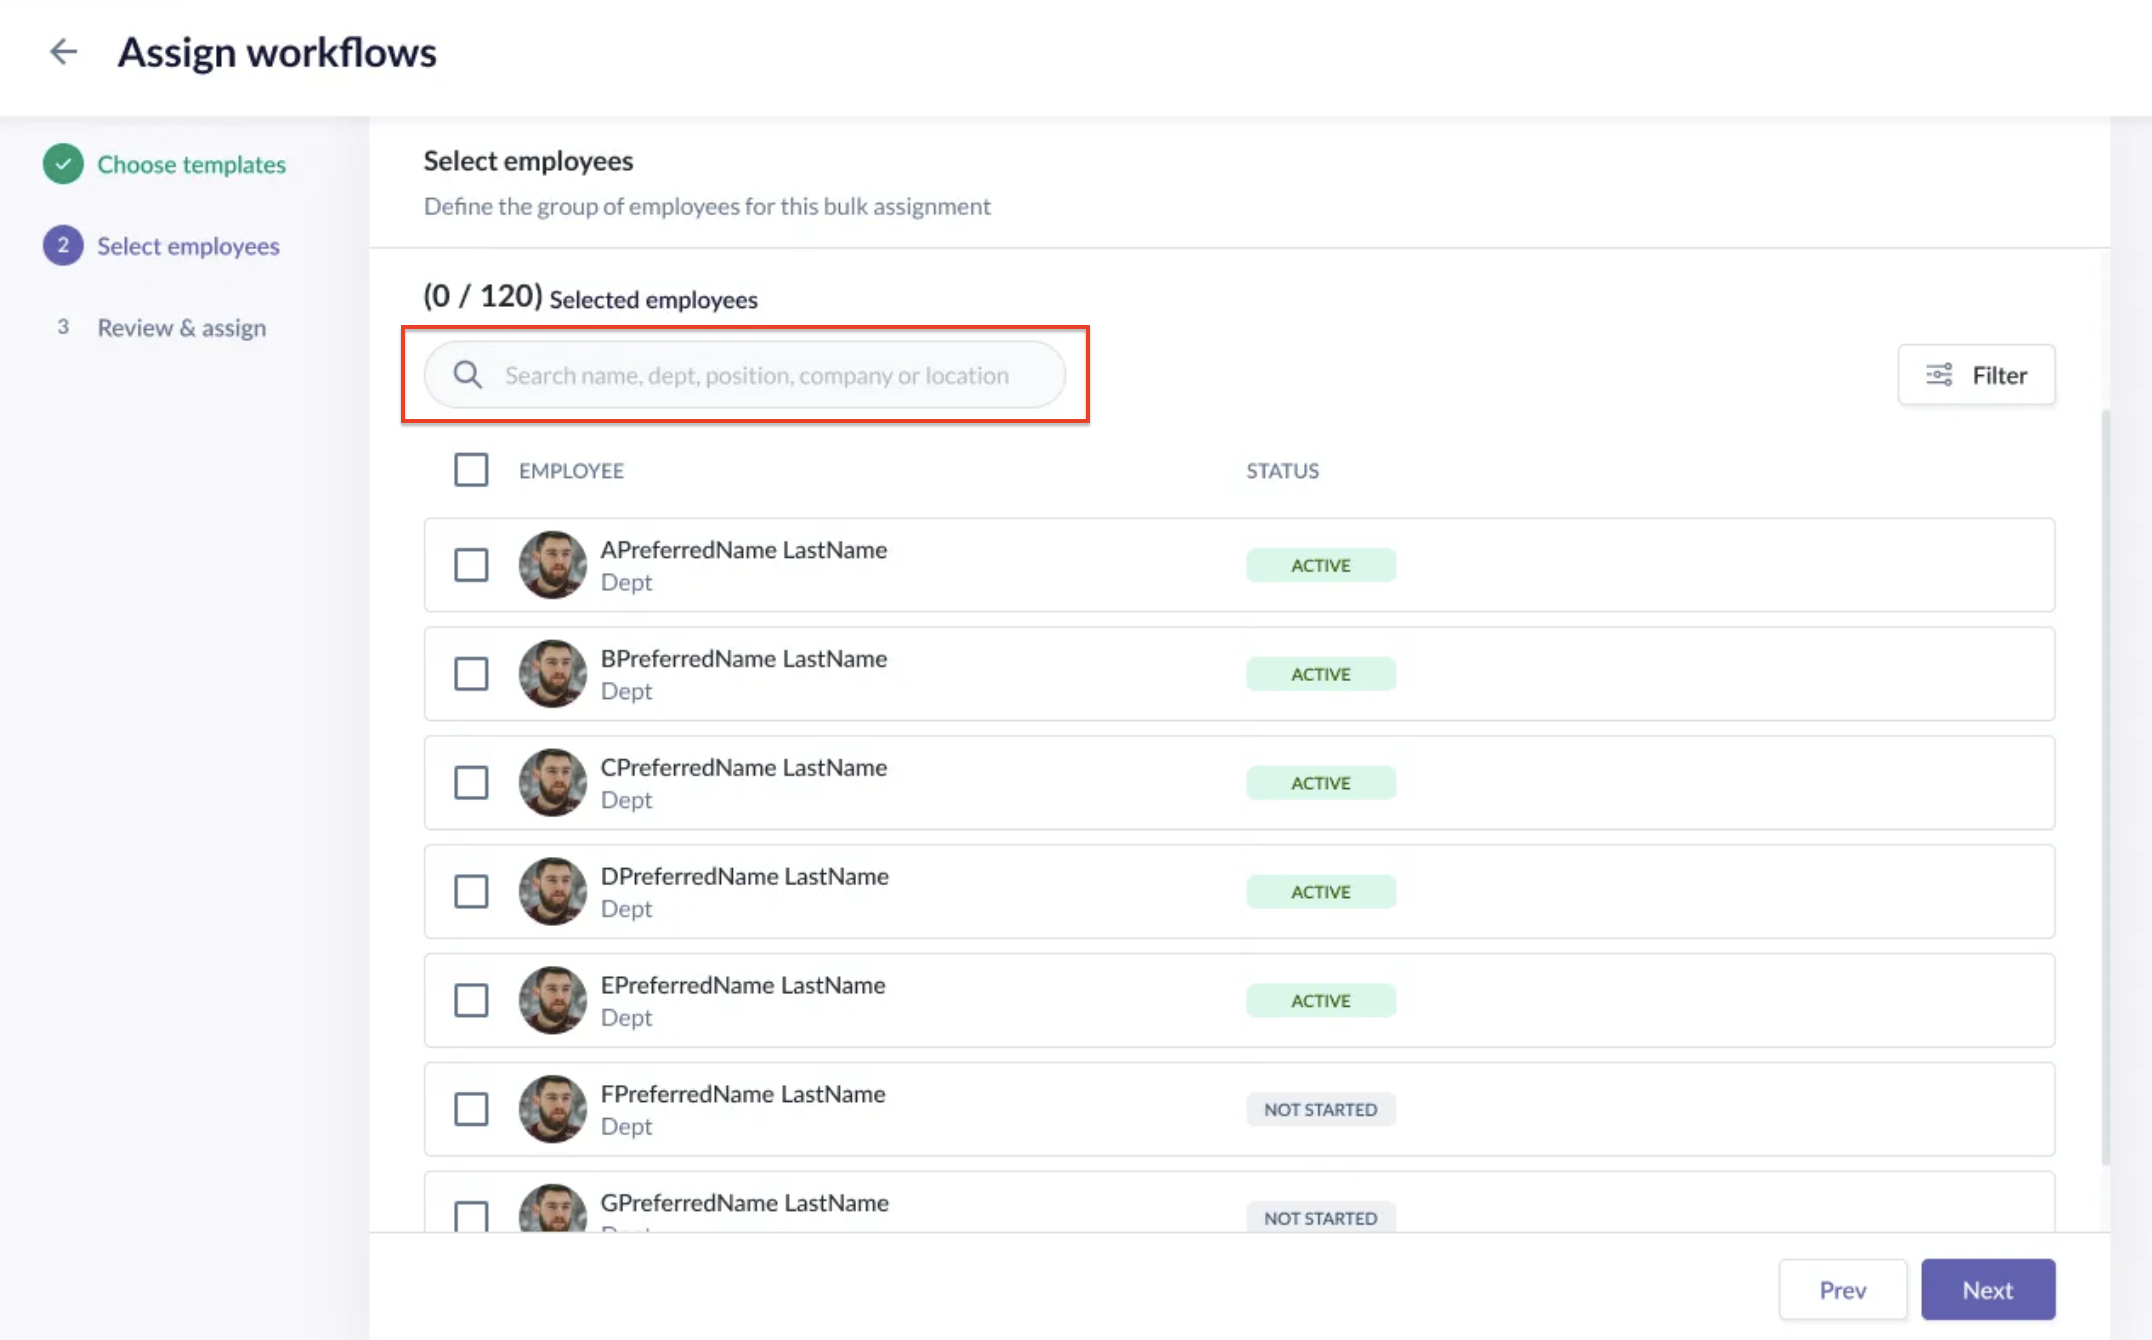The width and height of the screenshot is (2152, 1340).
Task: Click the filter sliders icon
Action: pyautogui.click(x=1939, y=375)
